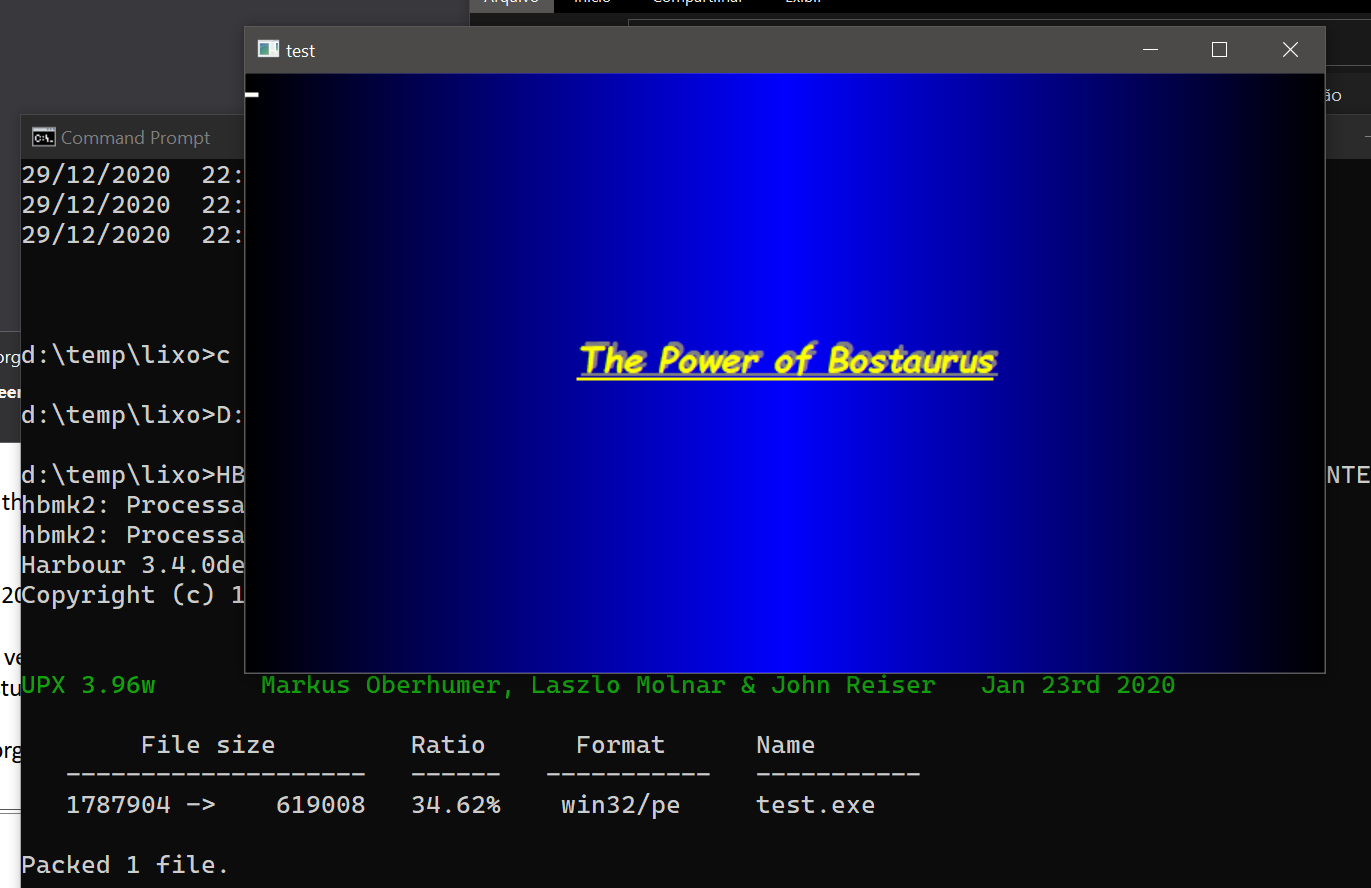Click the 'Format' column header

point(621,745)
